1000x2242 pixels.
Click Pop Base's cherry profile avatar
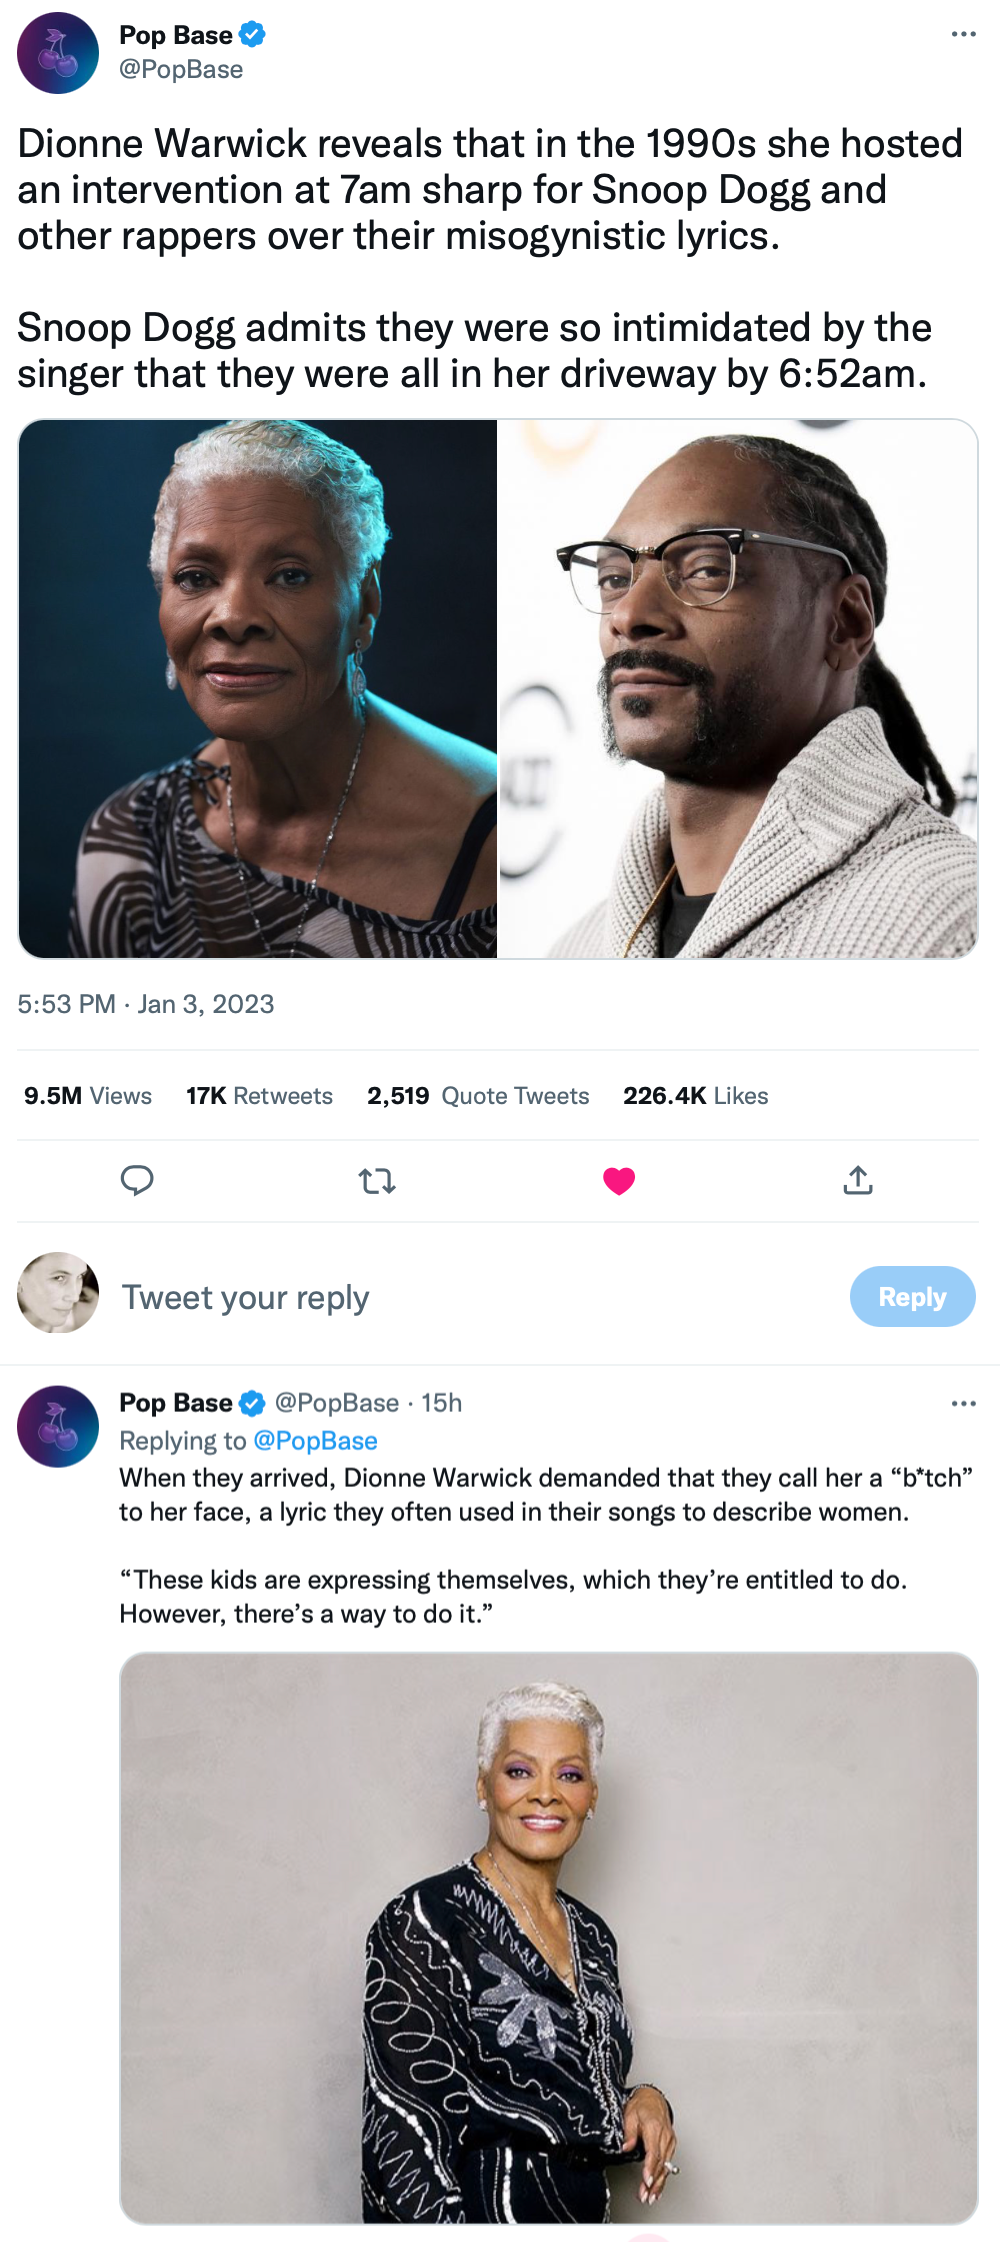[60, 50]
